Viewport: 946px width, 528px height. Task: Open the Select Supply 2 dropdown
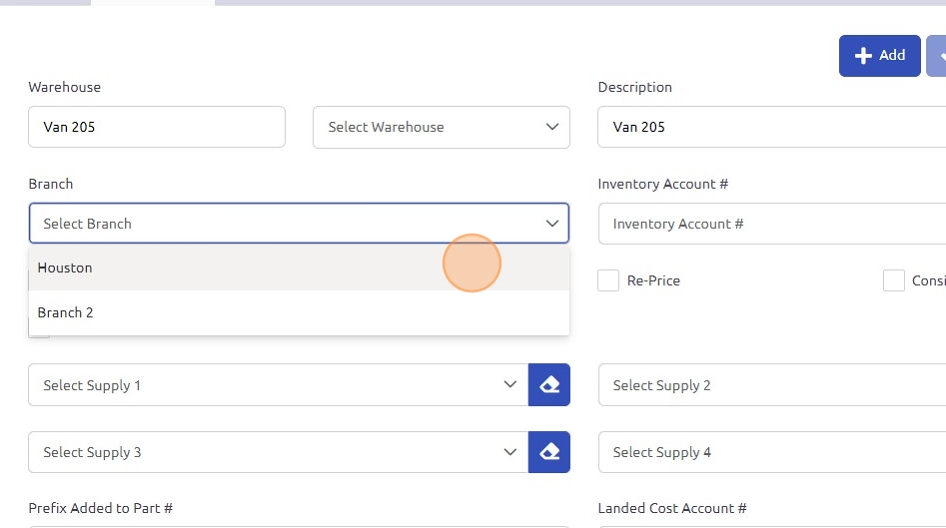coord(770,385)
